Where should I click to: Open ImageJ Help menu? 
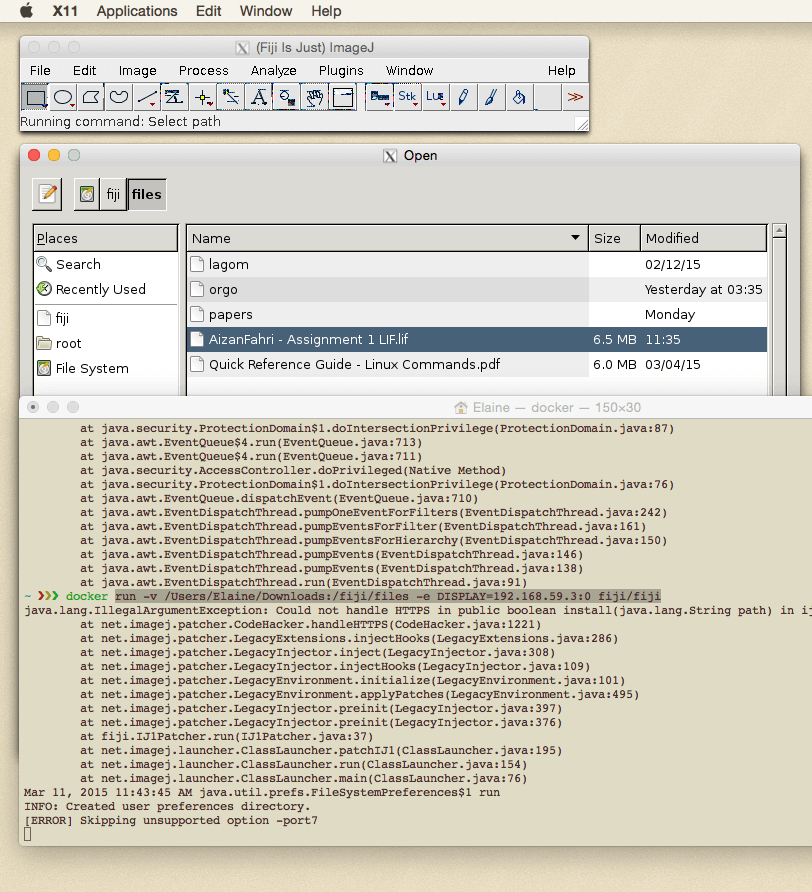click(x=562, y=71)
